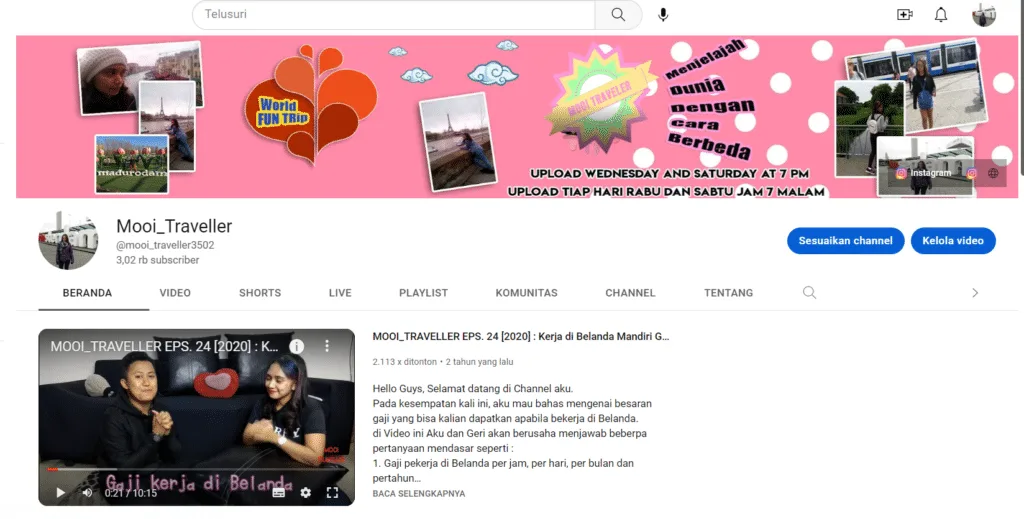
Task: Open the create video icon
Action: point(905,15)
